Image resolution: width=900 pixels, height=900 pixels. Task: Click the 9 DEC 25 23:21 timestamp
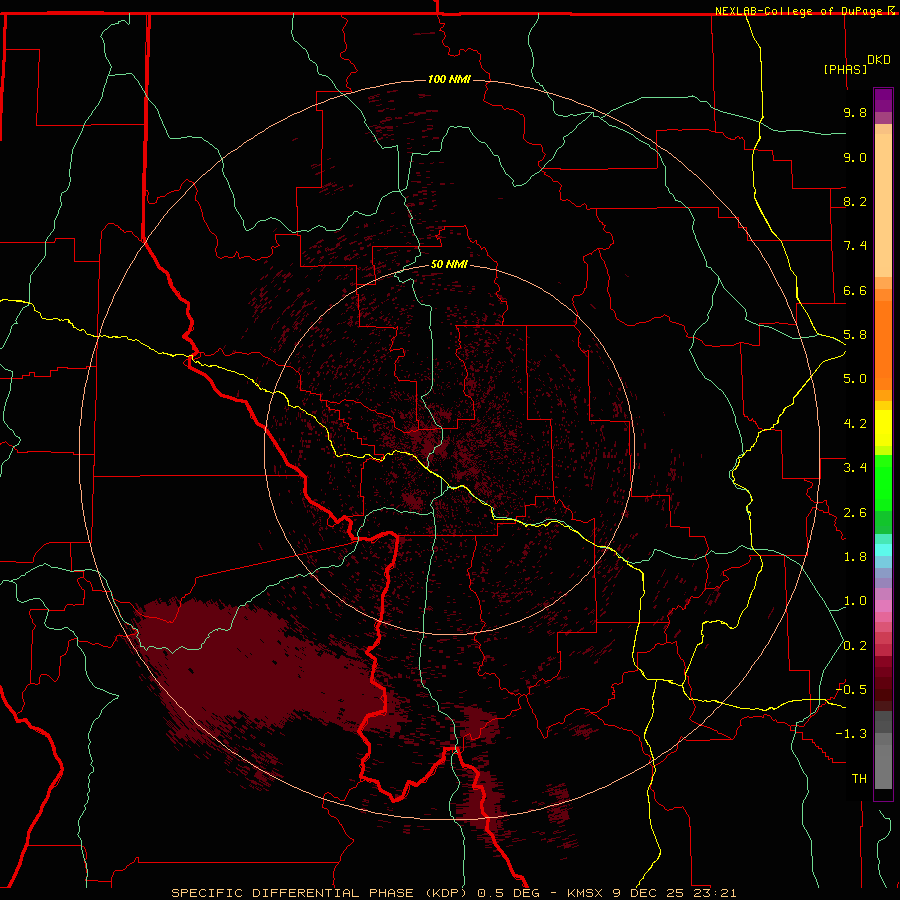(674, 893)
